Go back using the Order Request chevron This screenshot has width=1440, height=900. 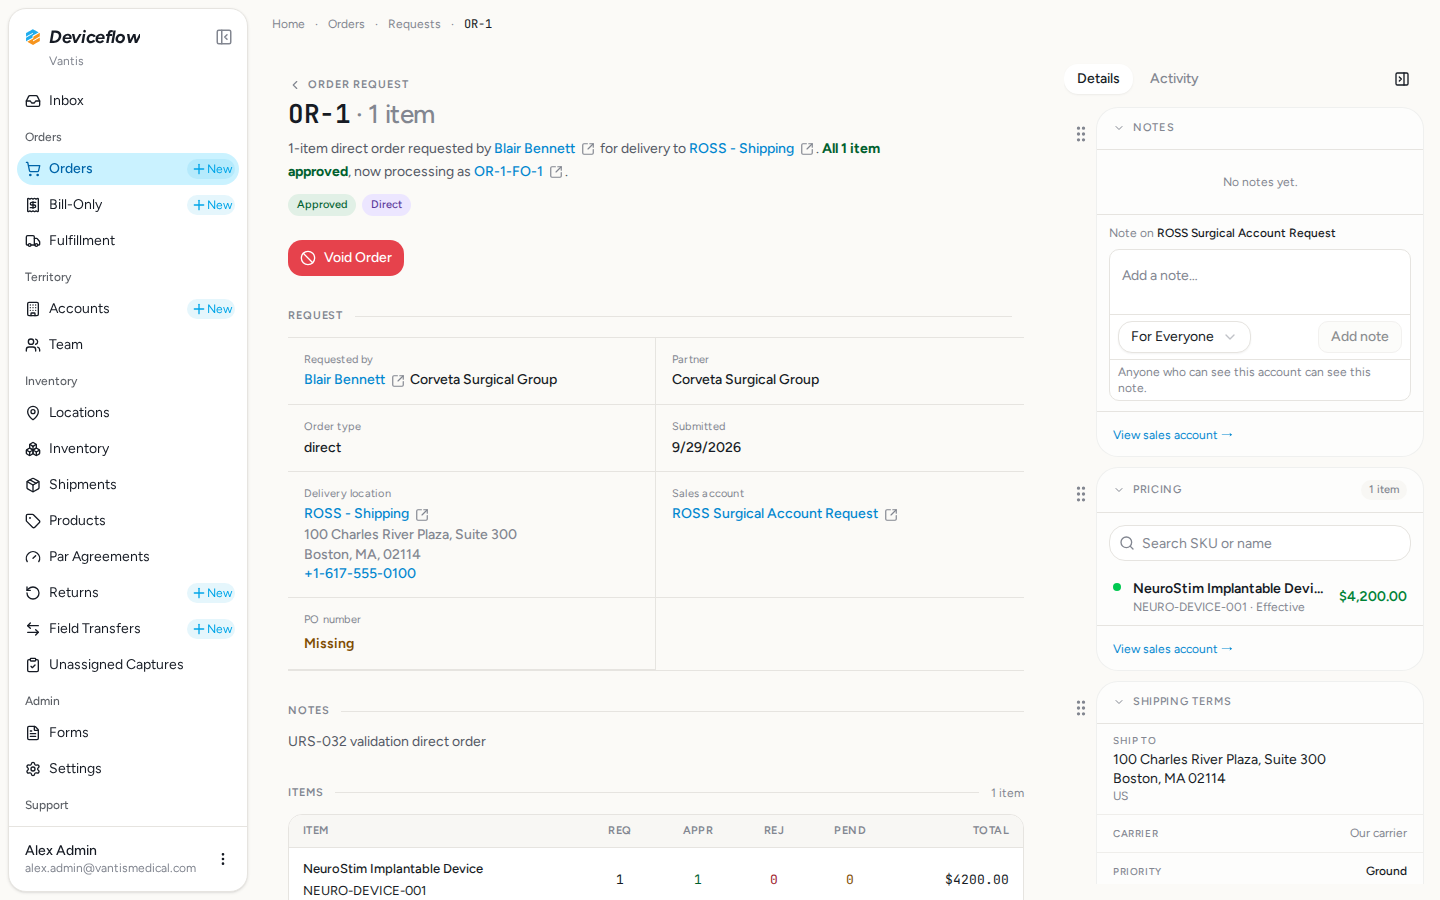pos(295,85)
